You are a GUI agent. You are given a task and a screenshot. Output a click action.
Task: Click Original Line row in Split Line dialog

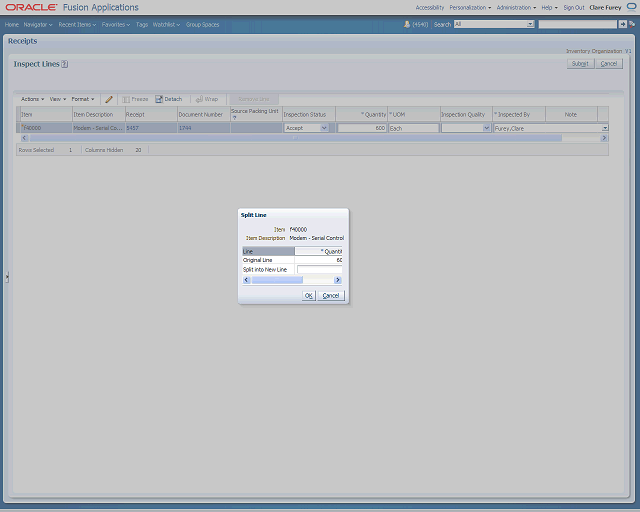[x=292, y=260]
